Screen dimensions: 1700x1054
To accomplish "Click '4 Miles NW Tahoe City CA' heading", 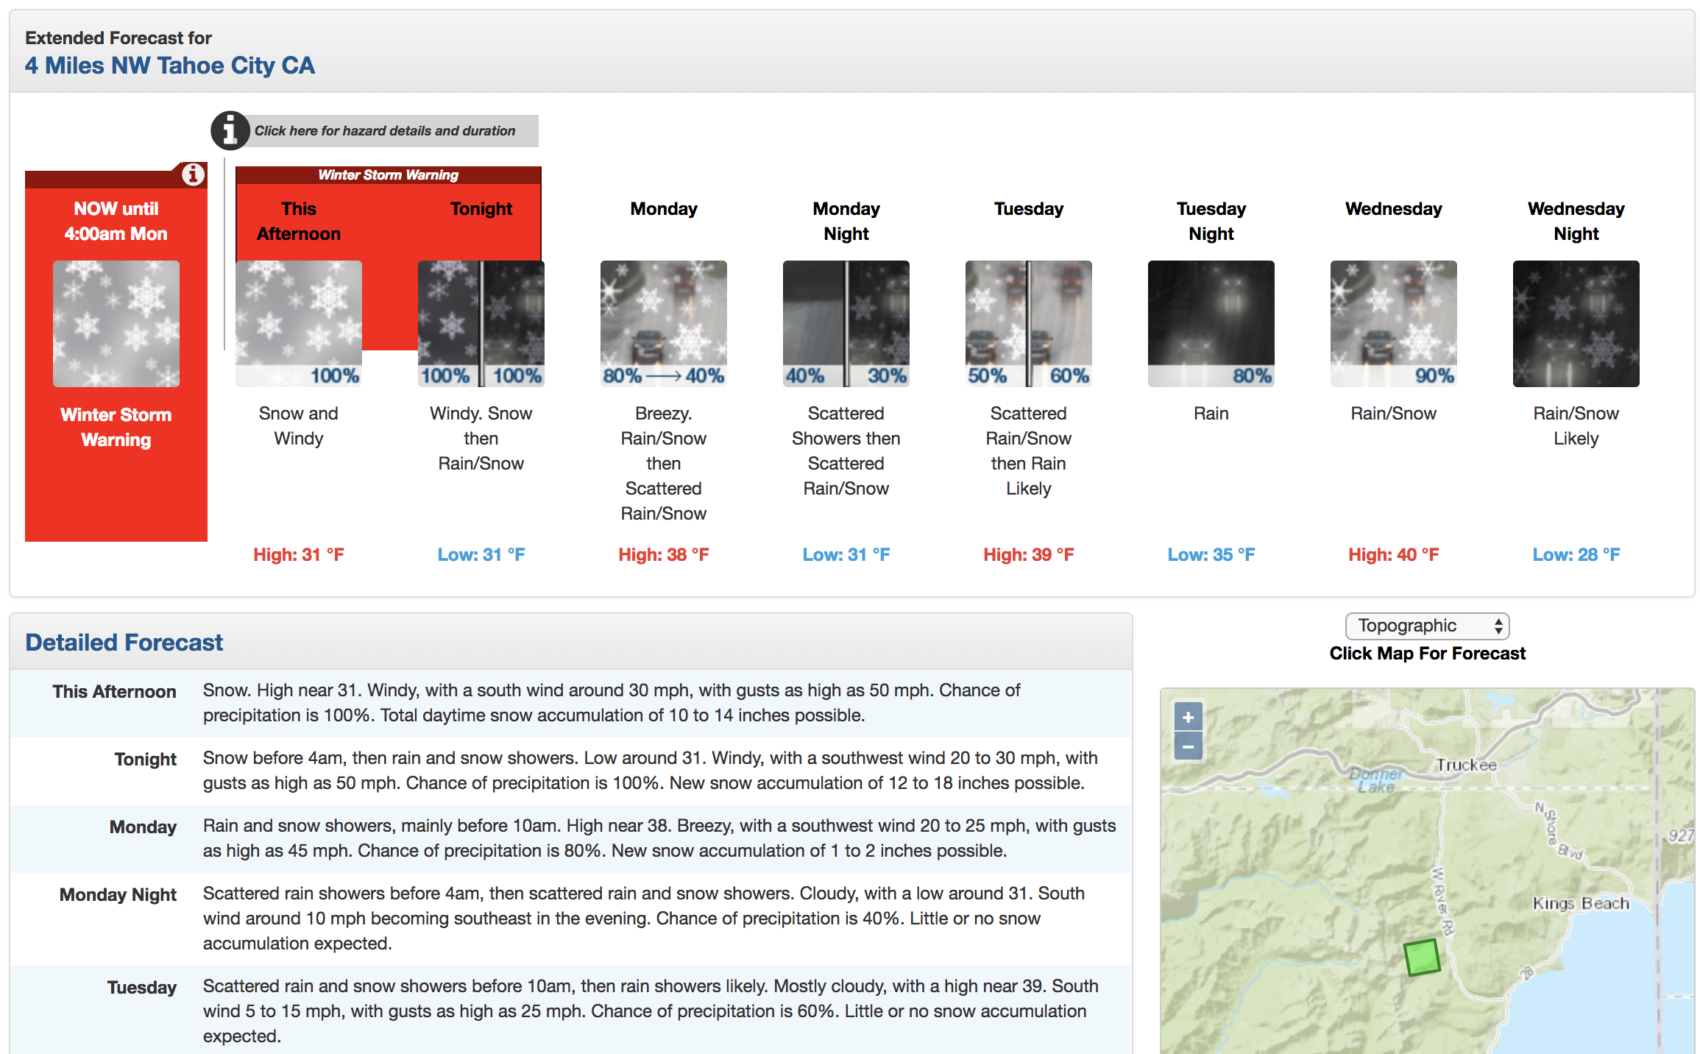I will [x=170, y=66].
